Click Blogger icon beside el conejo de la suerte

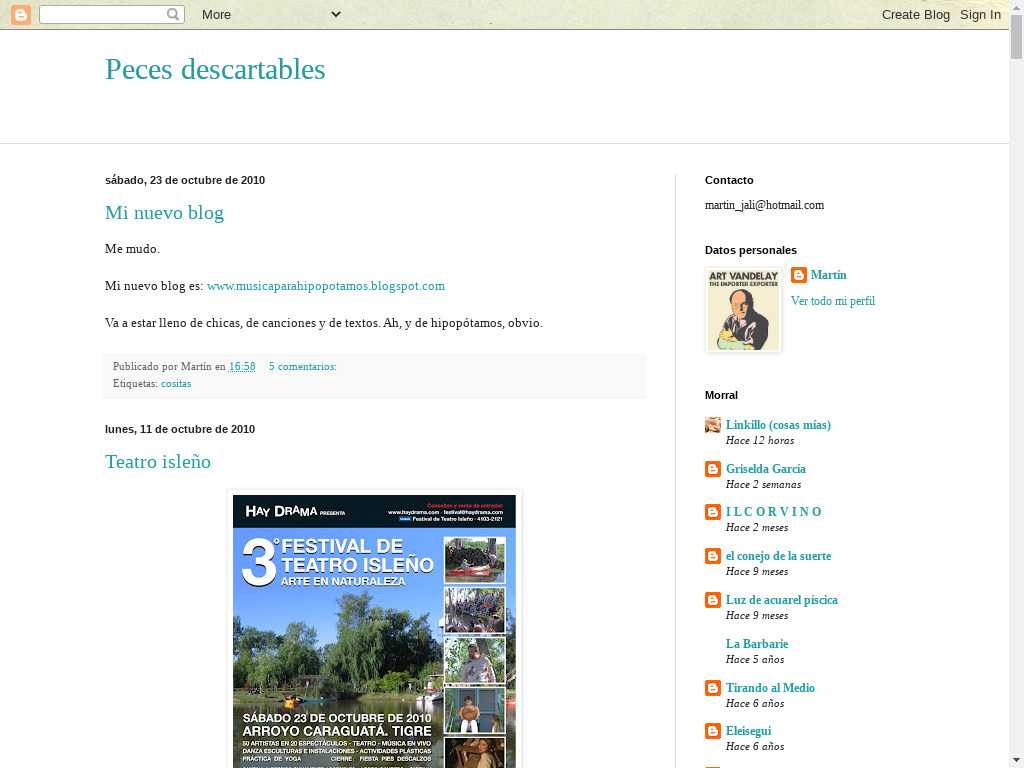tap(713, 556)
